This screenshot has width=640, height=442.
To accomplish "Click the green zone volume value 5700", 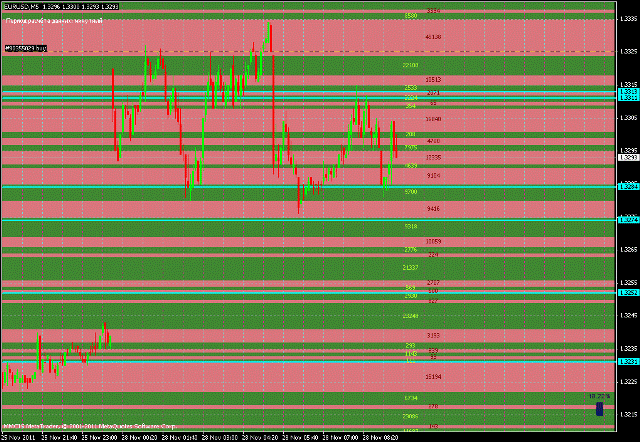I will (x=411, y=191).
